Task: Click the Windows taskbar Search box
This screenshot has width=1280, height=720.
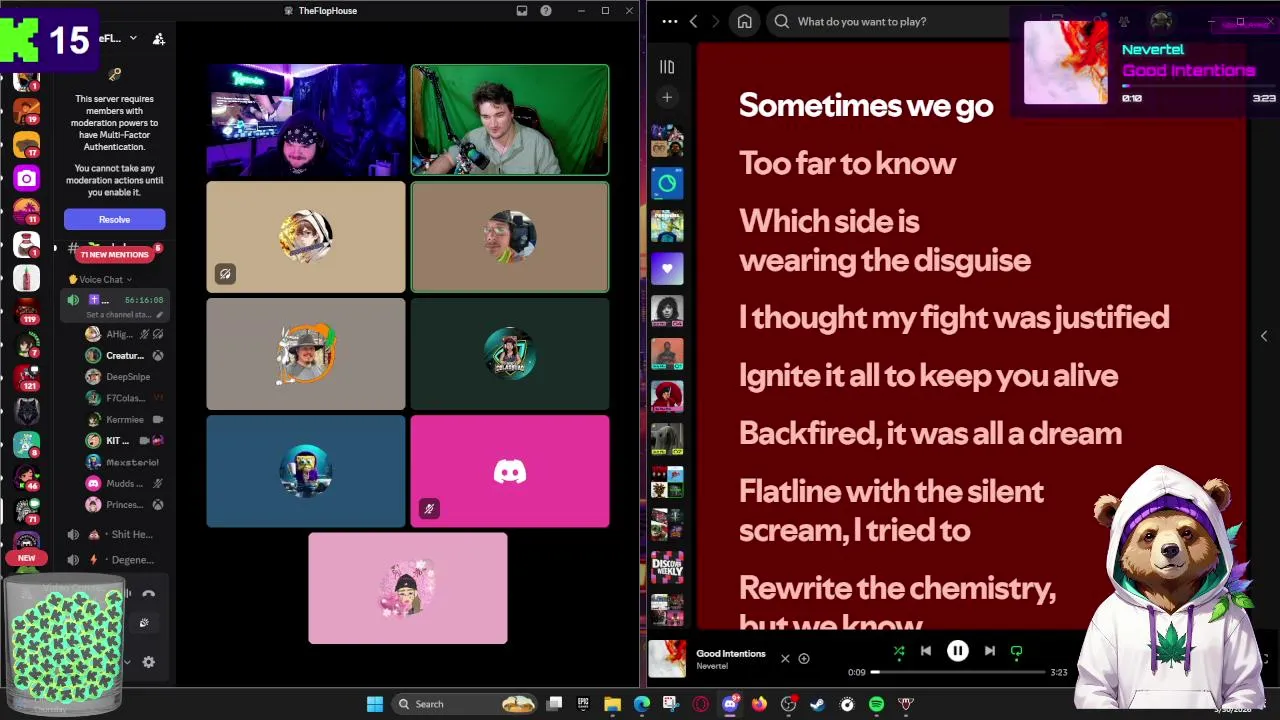Action: point(465,704)
